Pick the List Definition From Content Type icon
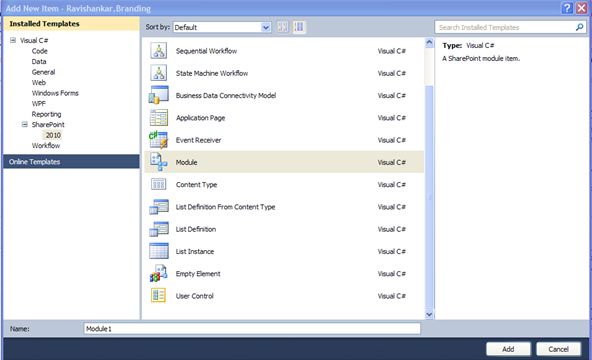This screenshot has height=360, width=592. point(159,206)
